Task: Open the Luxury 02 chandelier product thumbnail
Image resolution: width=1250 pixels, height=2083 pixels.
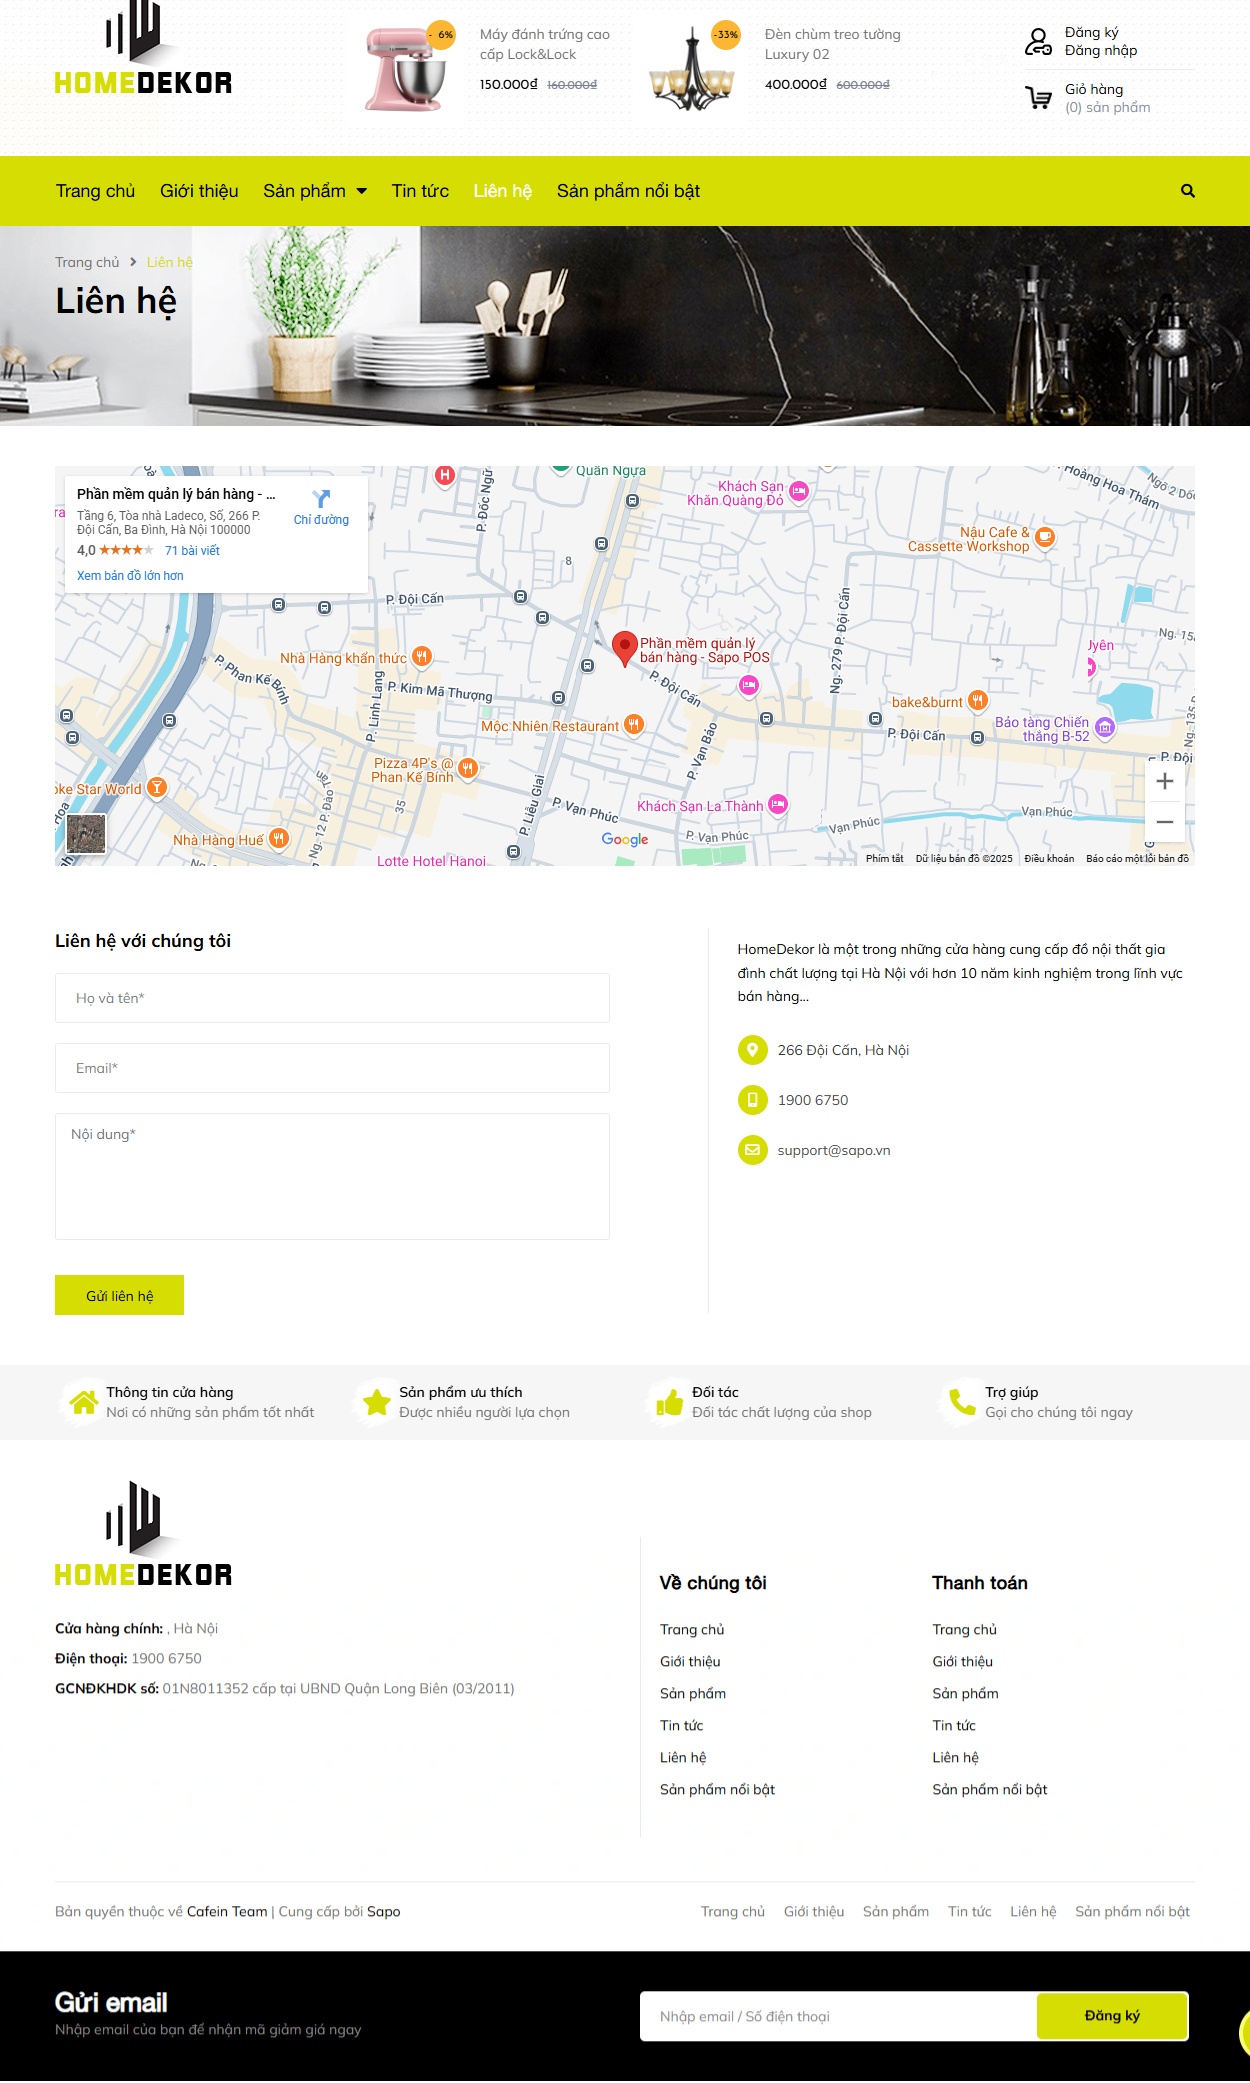Action: [x=692, y=69]
